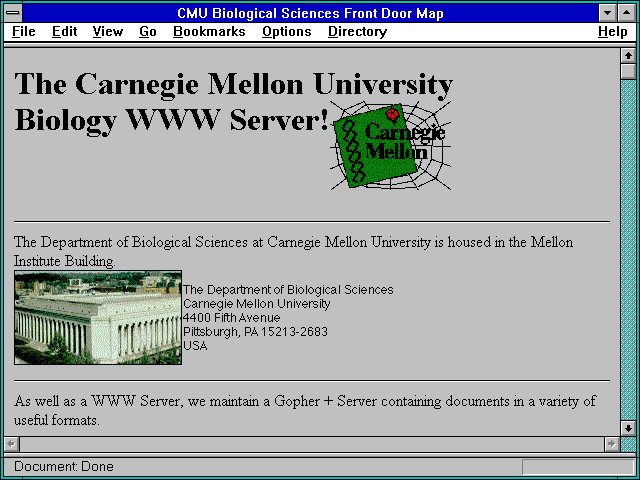Click the 'Document: Done' status bar text
The height and width of the screenshot is (480, 640).
pos(64,467)
